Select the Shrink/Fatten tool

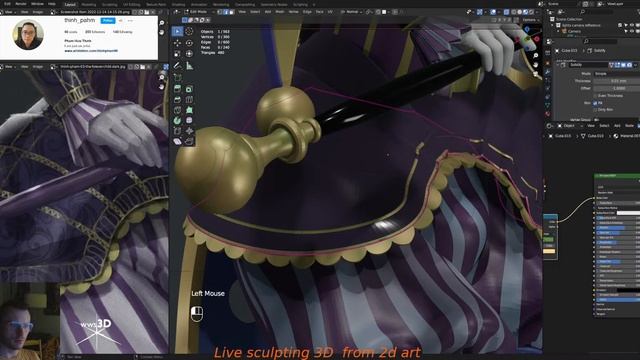[189, 131]
